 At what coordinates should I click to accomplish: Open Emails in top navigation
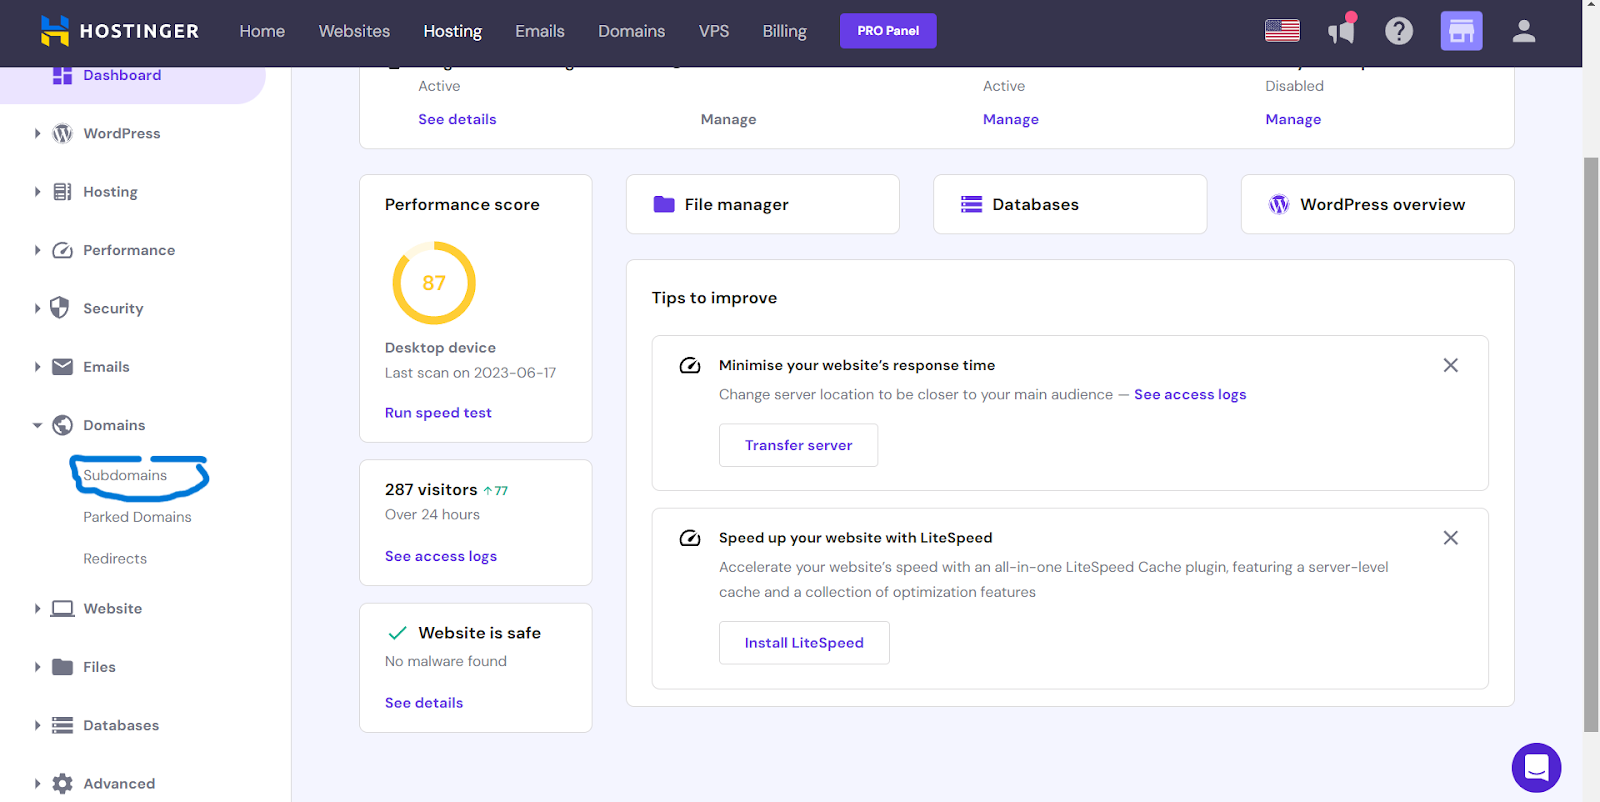click(x=540, y=31)
